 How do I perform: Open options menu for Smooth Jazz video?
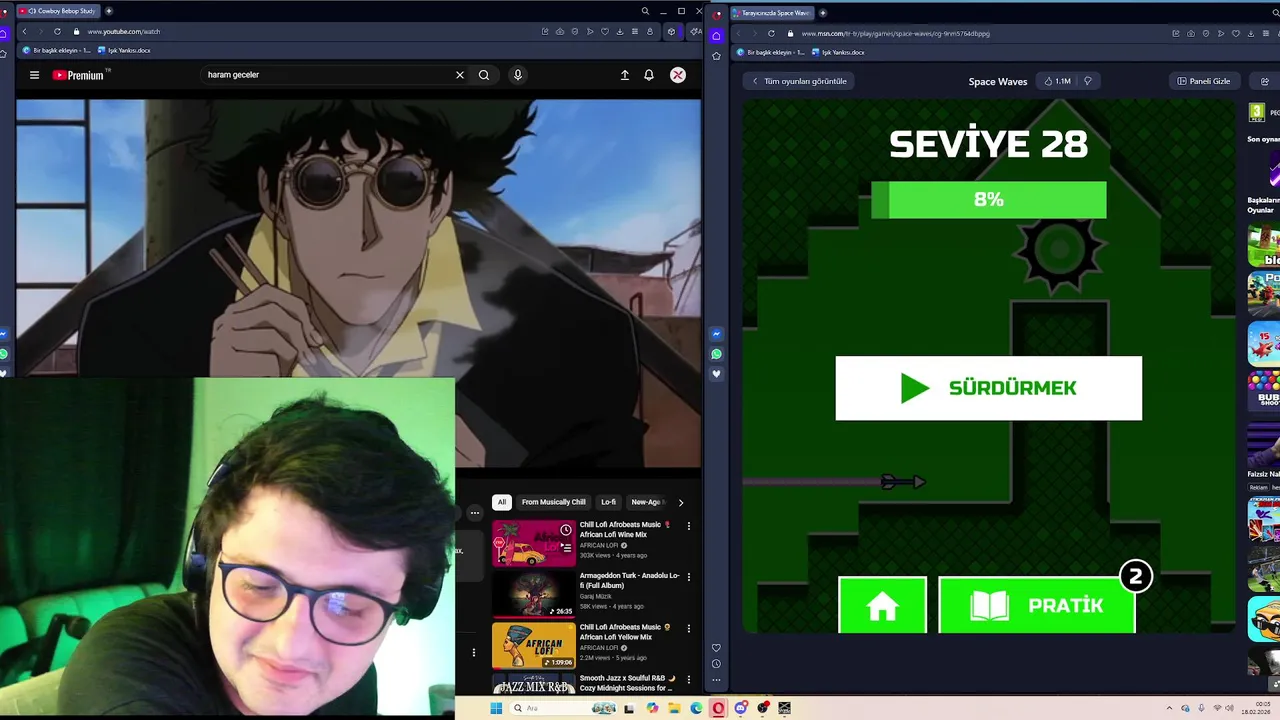(x=688, y=679)
